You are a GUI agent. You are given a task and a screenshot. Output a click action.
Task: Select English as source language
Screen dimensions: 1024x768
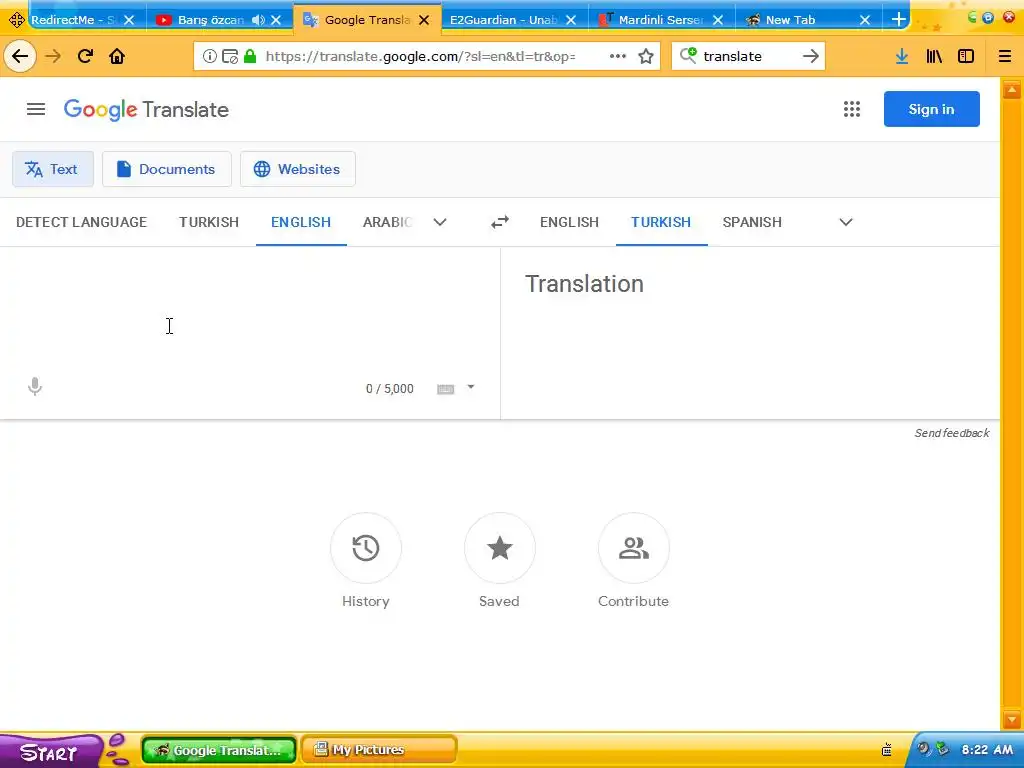(301, 222)
